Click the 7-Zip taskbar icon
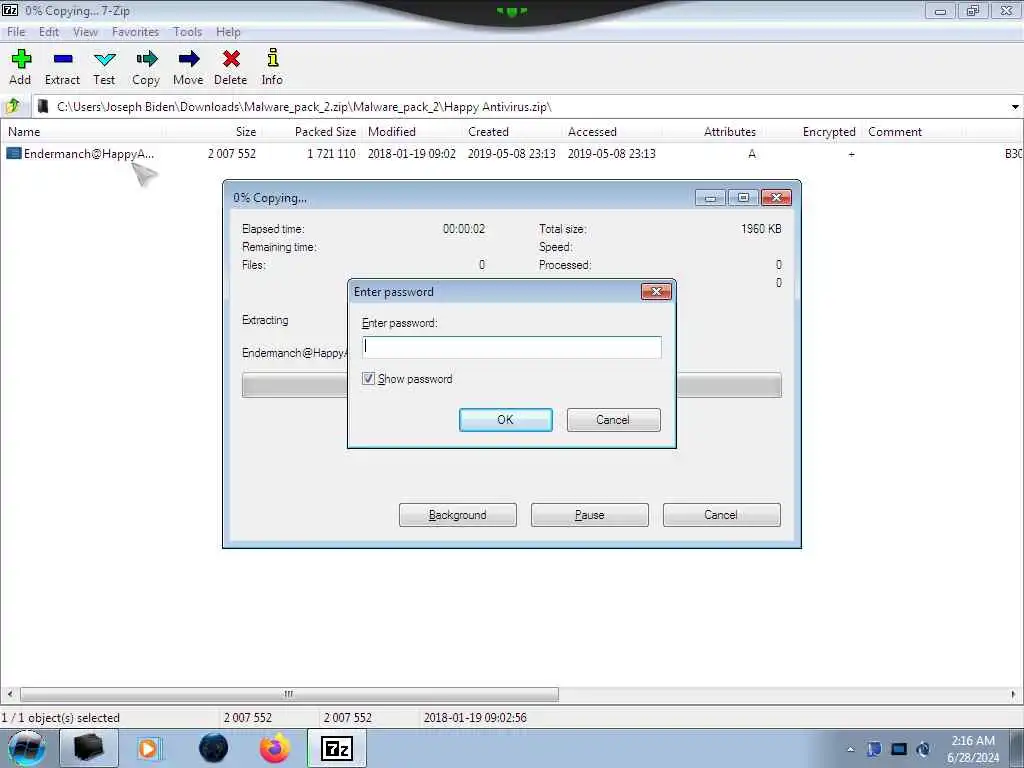1024x768 pixels. (337, 749)
